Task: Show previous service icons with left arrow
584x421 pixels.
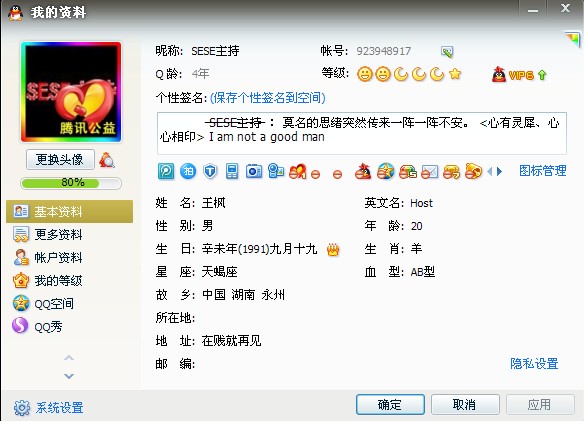Action: [490, 171]
